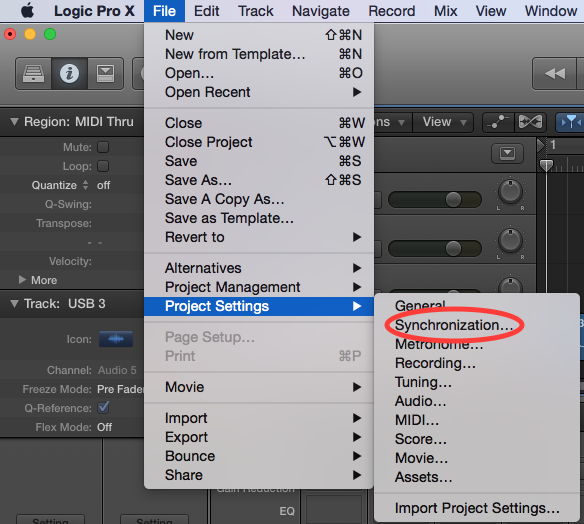Viewport: 584px width, 524px height.
Task: Enable the Loop checkbox
Action: pyautogui.click(x=103, y=166)
